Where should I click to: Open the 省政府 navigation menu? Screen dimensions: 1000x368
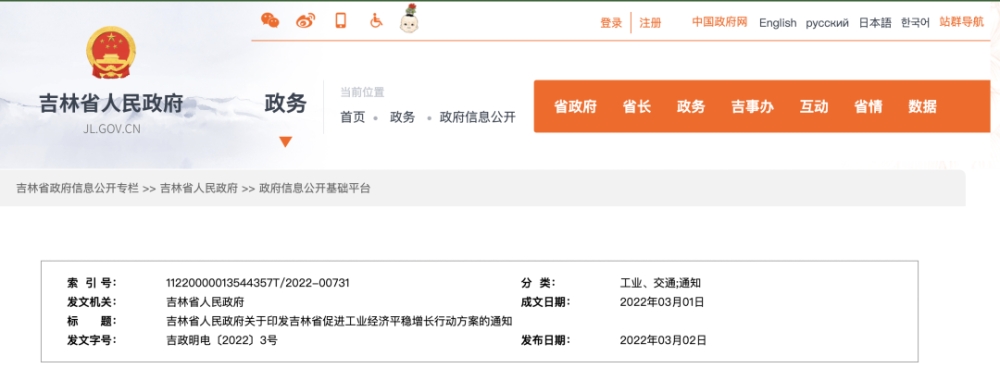pos(575,107)
